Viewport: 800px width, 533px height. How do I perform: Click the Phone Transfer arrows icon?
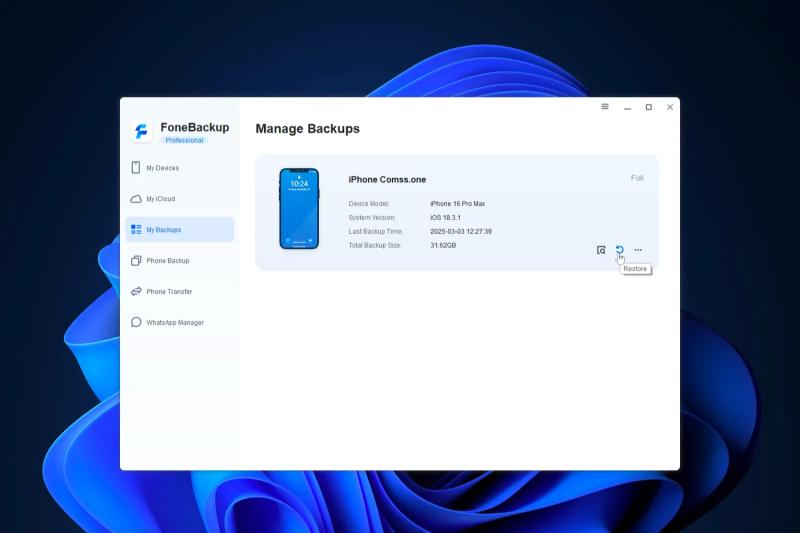click(136, 291)
